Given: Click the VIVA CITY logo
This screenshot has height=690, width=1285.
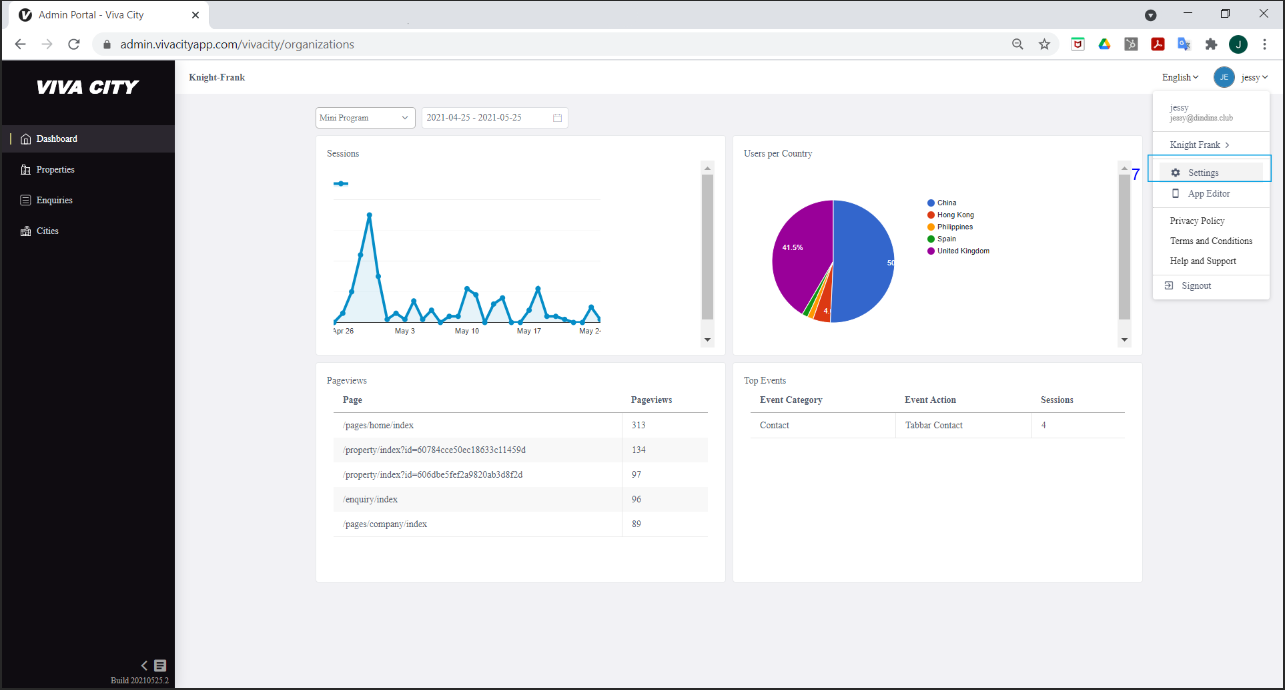Looking at the screenshot, I should point(87,87).
